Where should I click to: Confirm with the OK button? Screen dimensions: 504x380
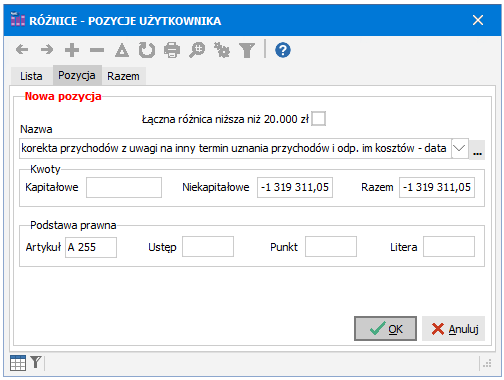pyautogui.click(x=385, y=329)
